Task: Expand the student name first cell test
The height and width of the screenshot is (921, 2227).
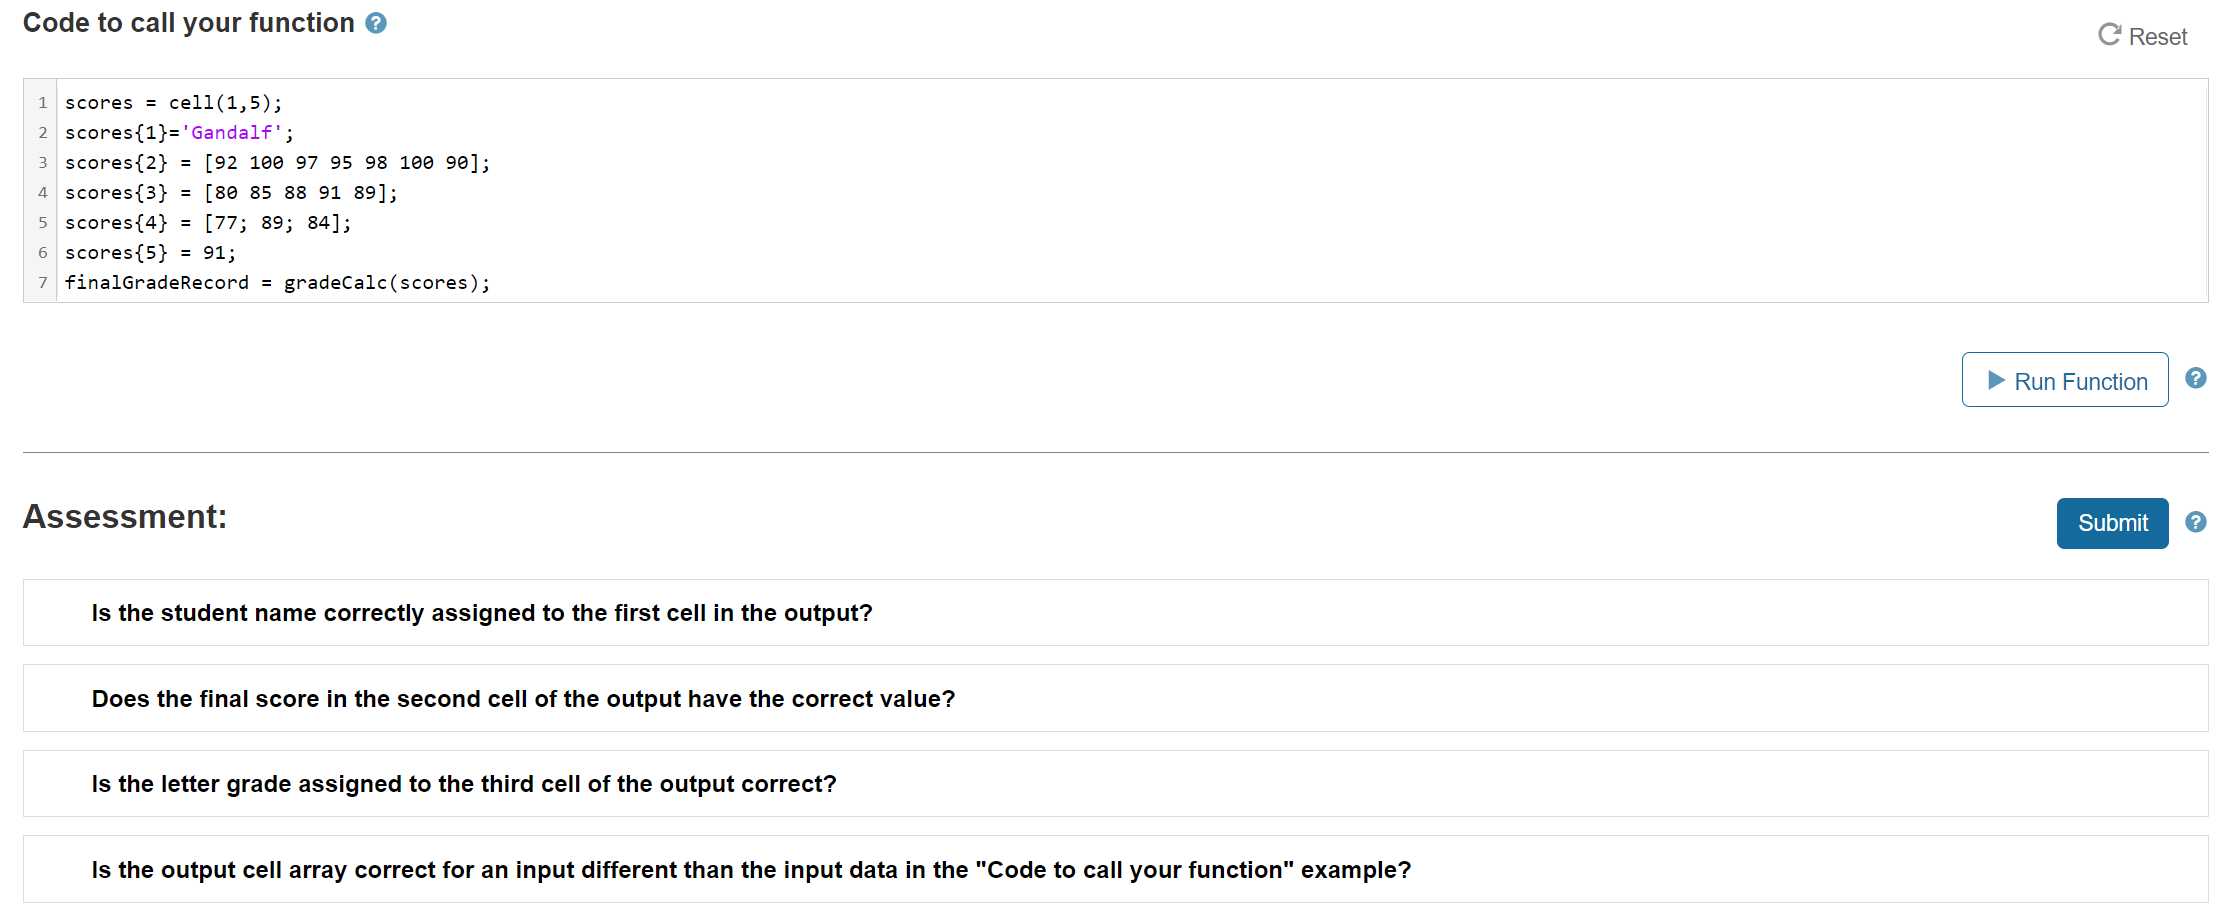Action: tap(1115, 613)
